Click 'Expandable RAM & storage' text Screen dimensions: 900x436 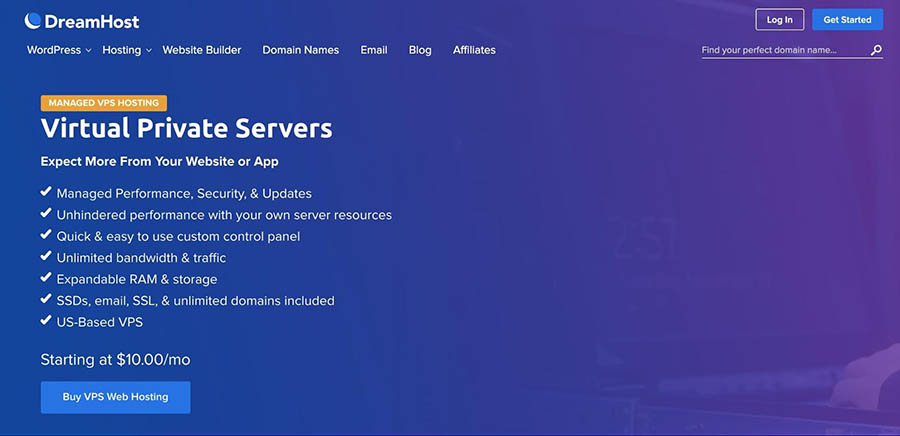[x=137, y=279]
